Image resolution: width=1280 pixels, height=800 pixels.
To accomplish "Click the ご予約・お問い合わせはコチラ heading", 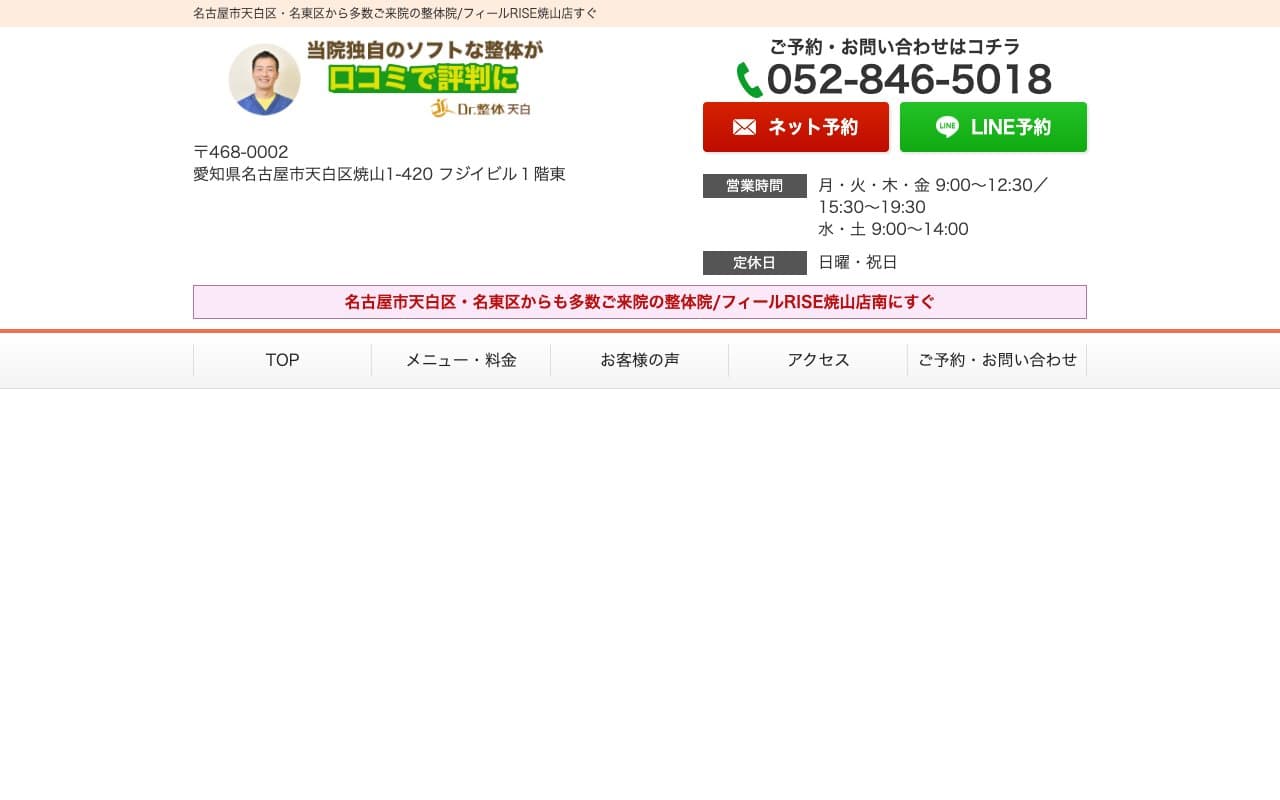I will click(893, 46).
